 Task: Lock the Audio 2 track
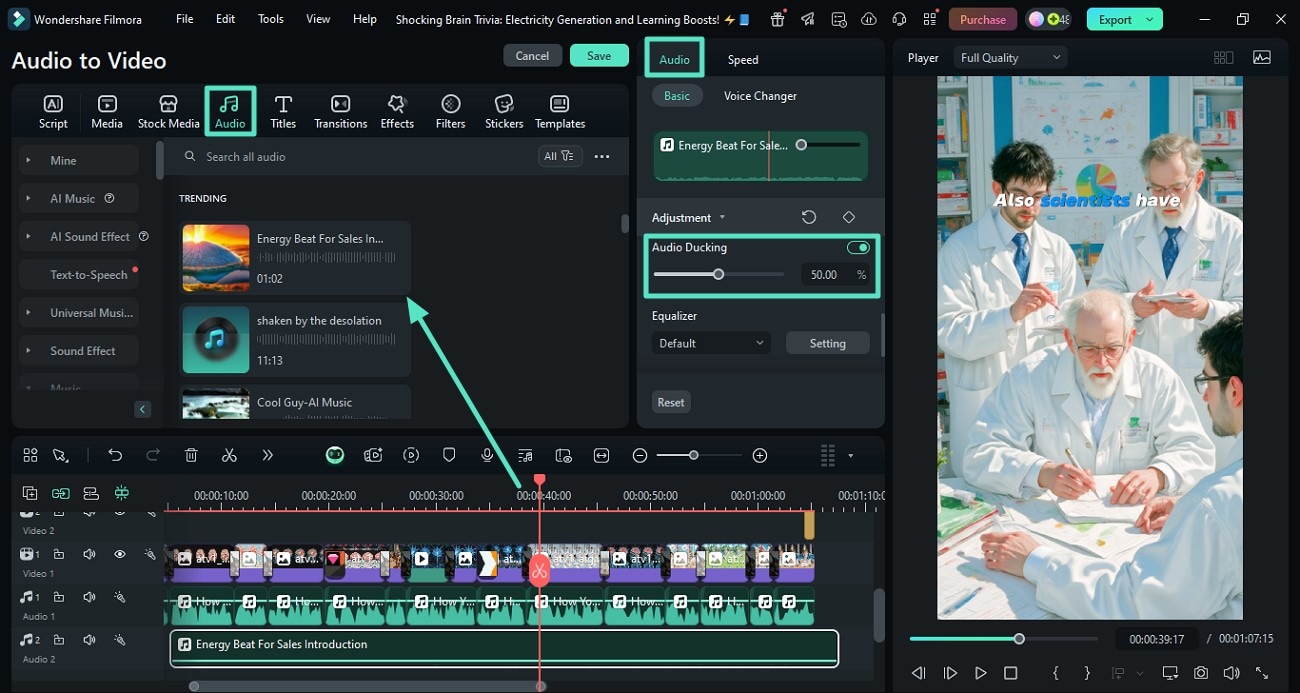coord(59,639)
